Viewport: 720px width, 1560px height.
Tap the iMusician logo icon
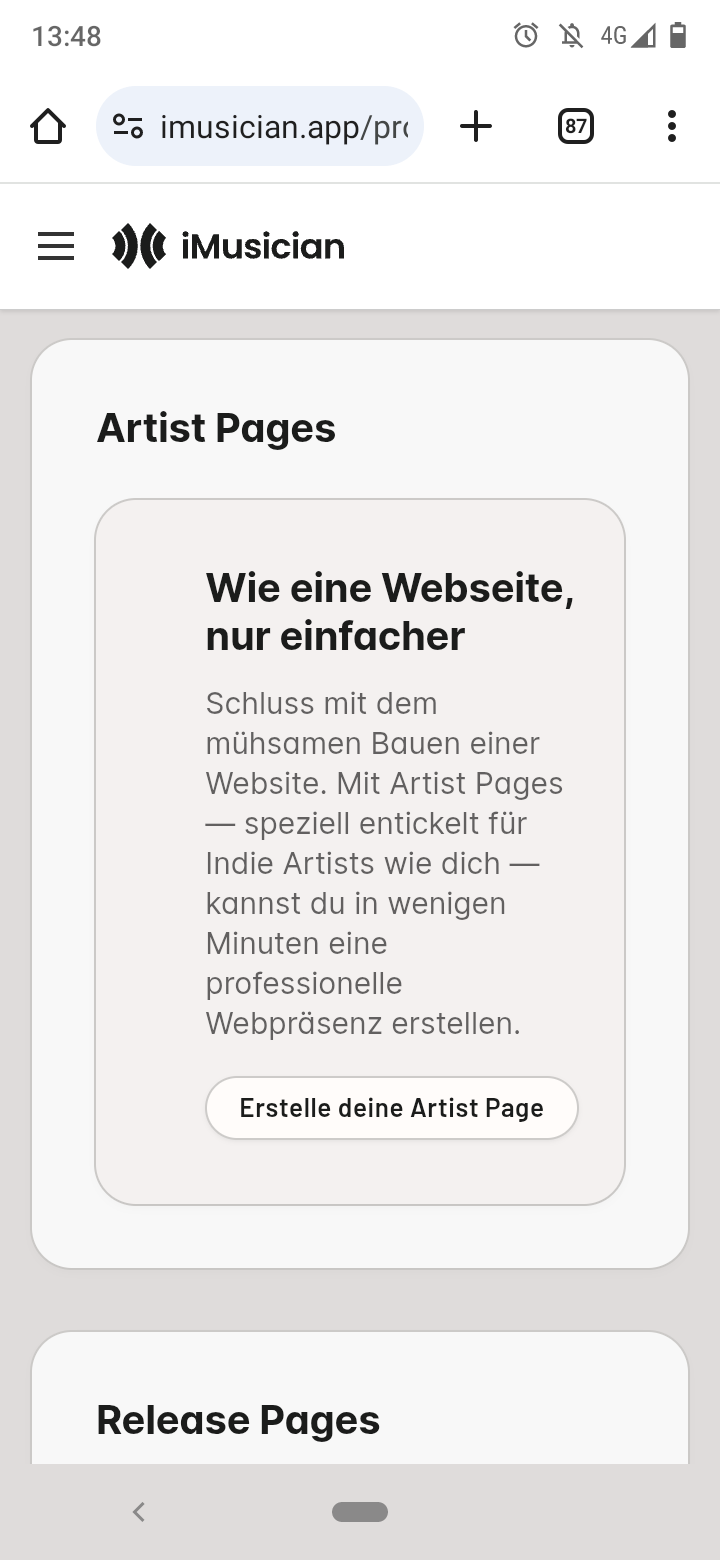click(139, 246)
